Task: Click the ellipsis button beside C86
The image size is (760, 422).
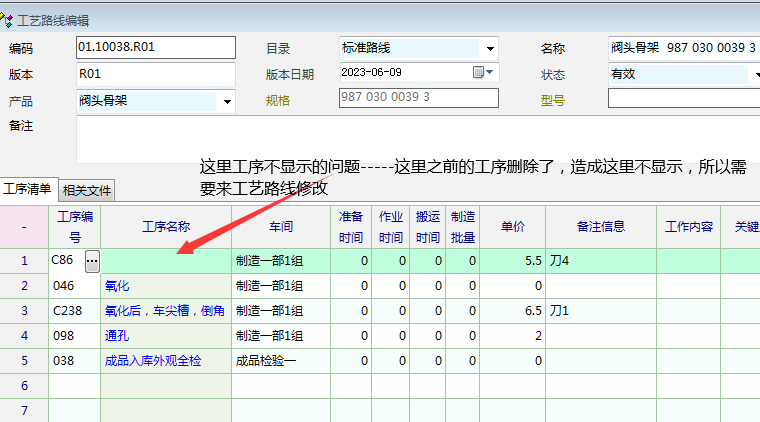Action: coord(92,260)
